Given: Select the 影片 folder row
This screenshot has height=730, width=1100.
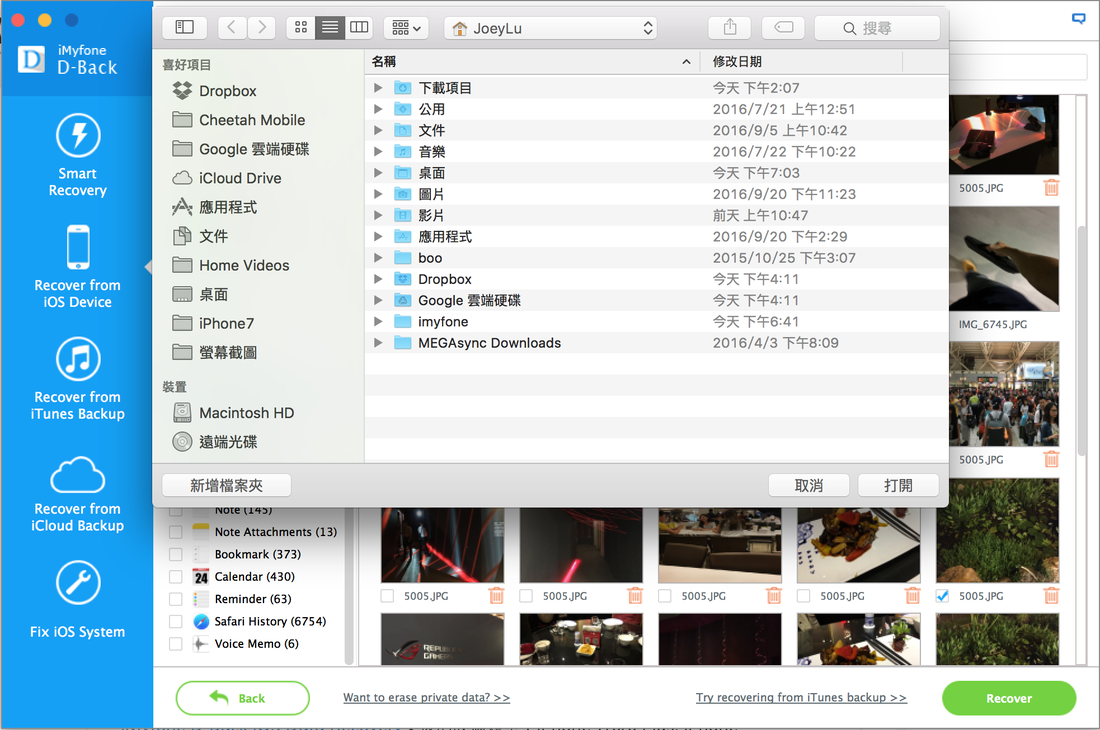Looking at the screenshot, I should click(x=657, y=215).
